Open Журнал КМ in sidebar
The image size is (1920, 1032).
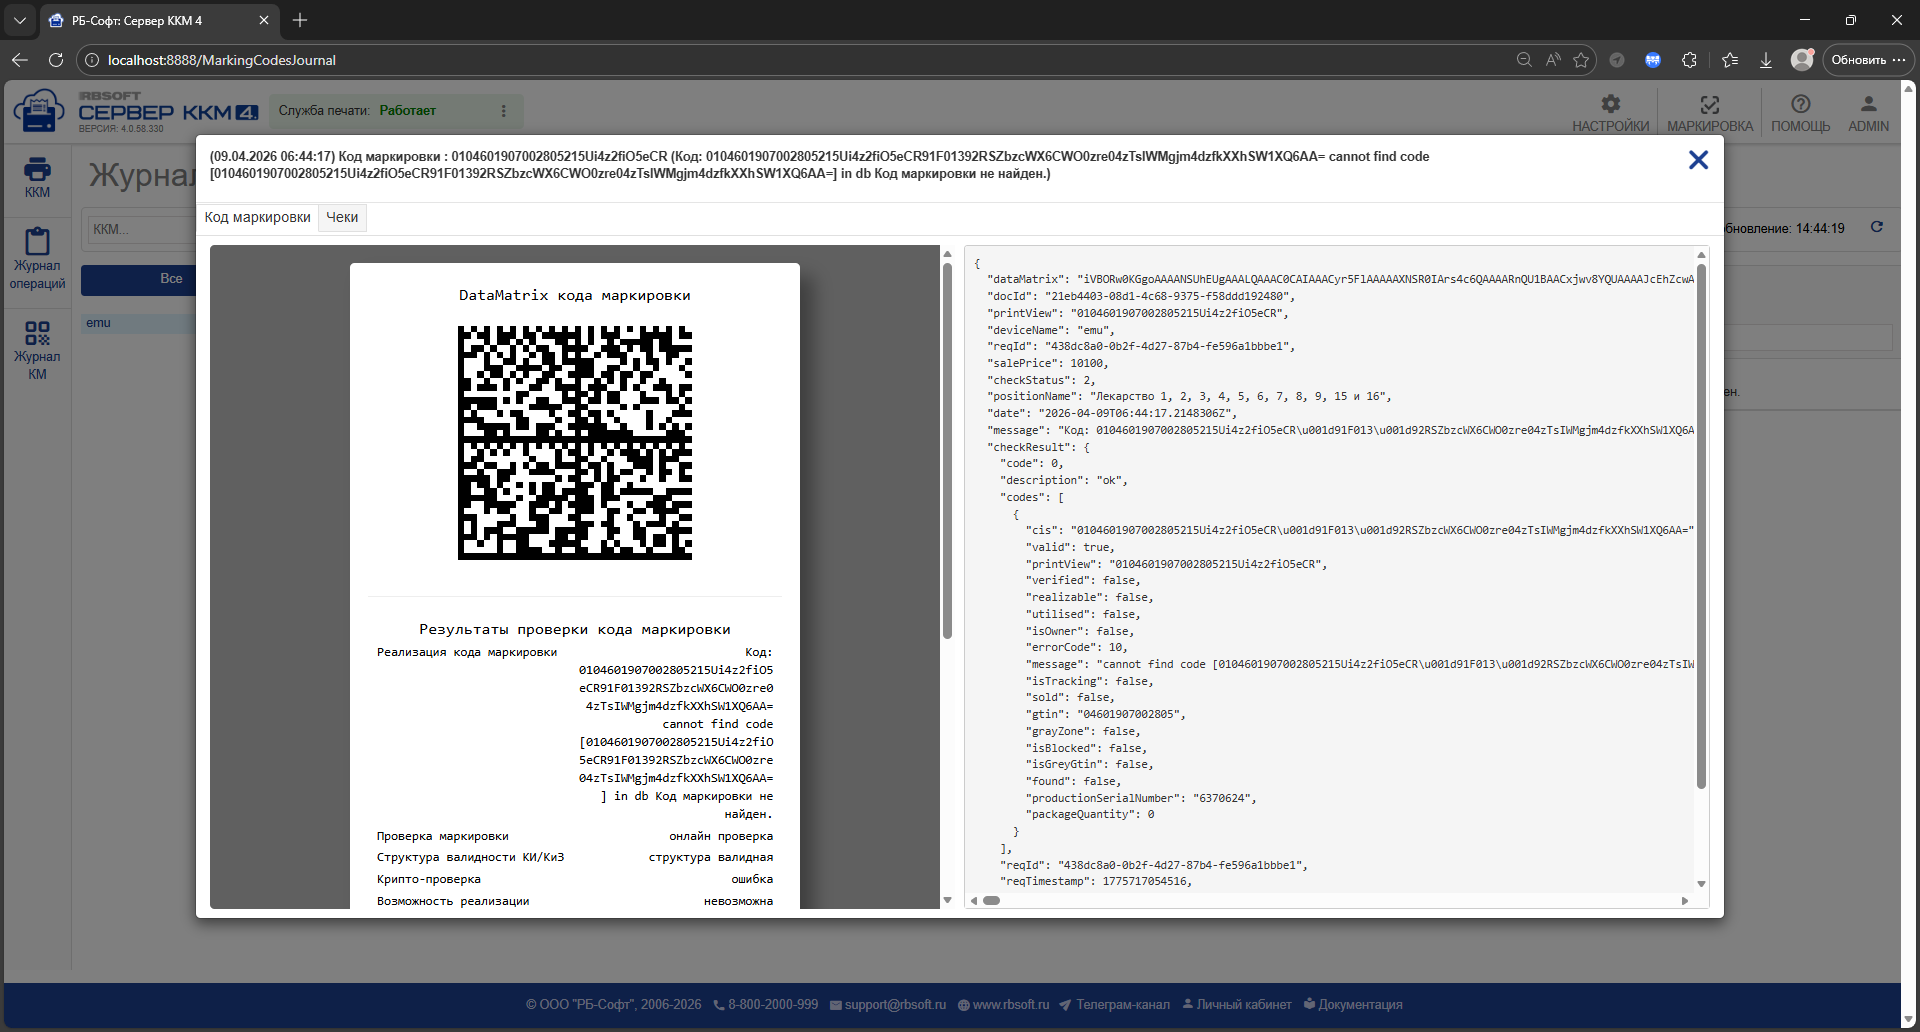(37, 350)
